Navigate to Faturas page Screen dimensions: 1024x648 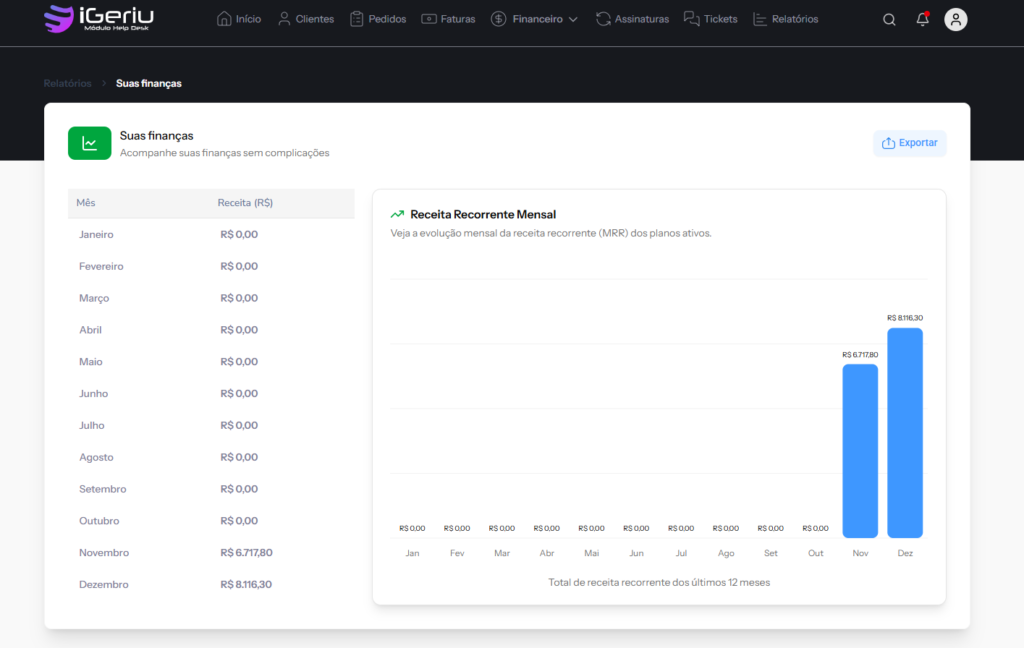(448, 19)
